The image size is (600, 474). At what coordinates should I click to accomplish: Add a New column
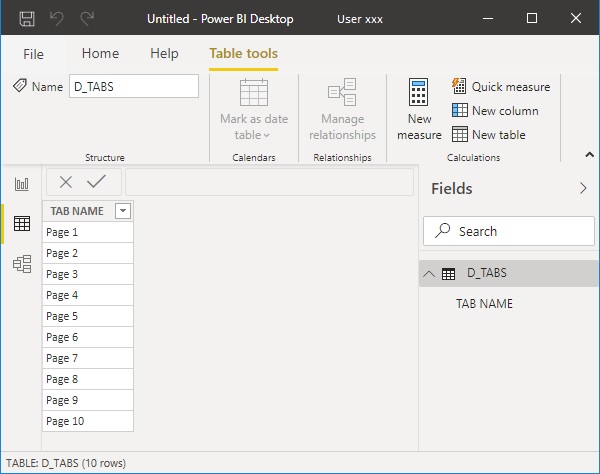click(x=495, y=111)
